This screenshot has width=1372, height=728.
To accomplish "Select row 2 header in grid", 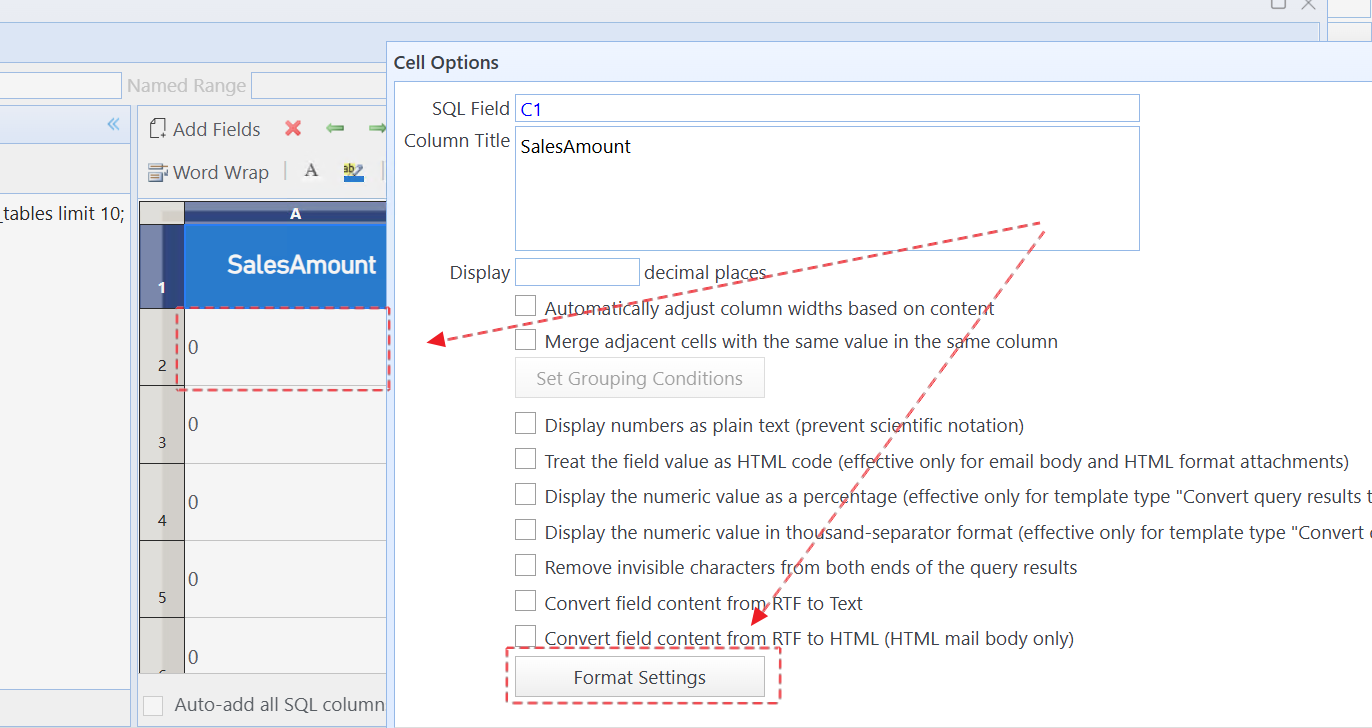I will (162, 347).
